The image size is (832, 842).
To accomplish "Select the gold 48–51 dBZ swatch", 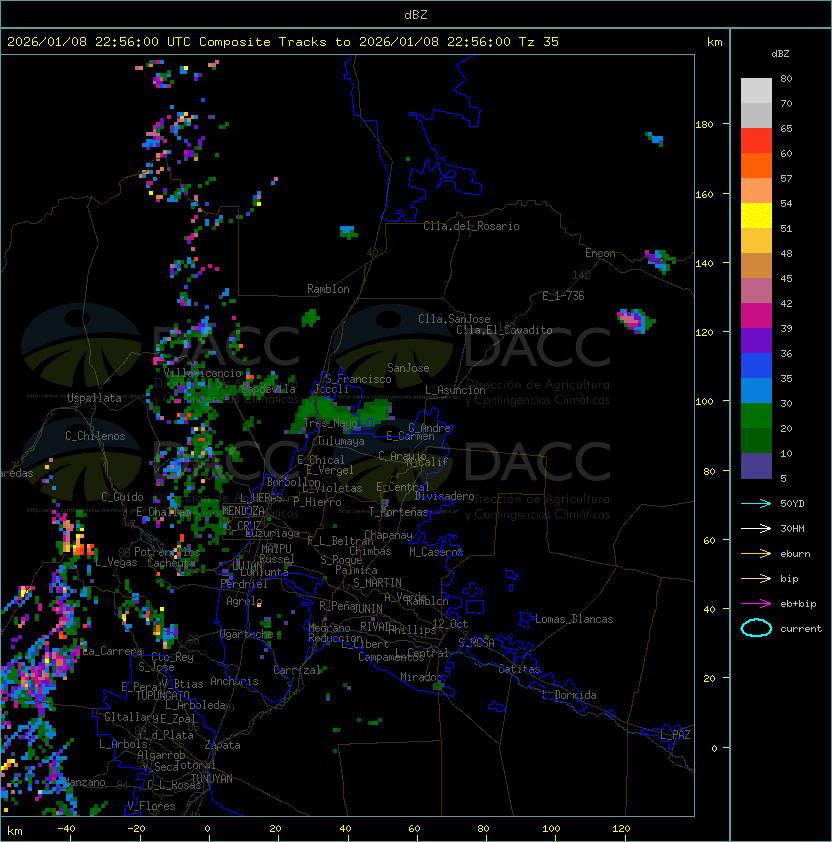I will pos(756,241).
